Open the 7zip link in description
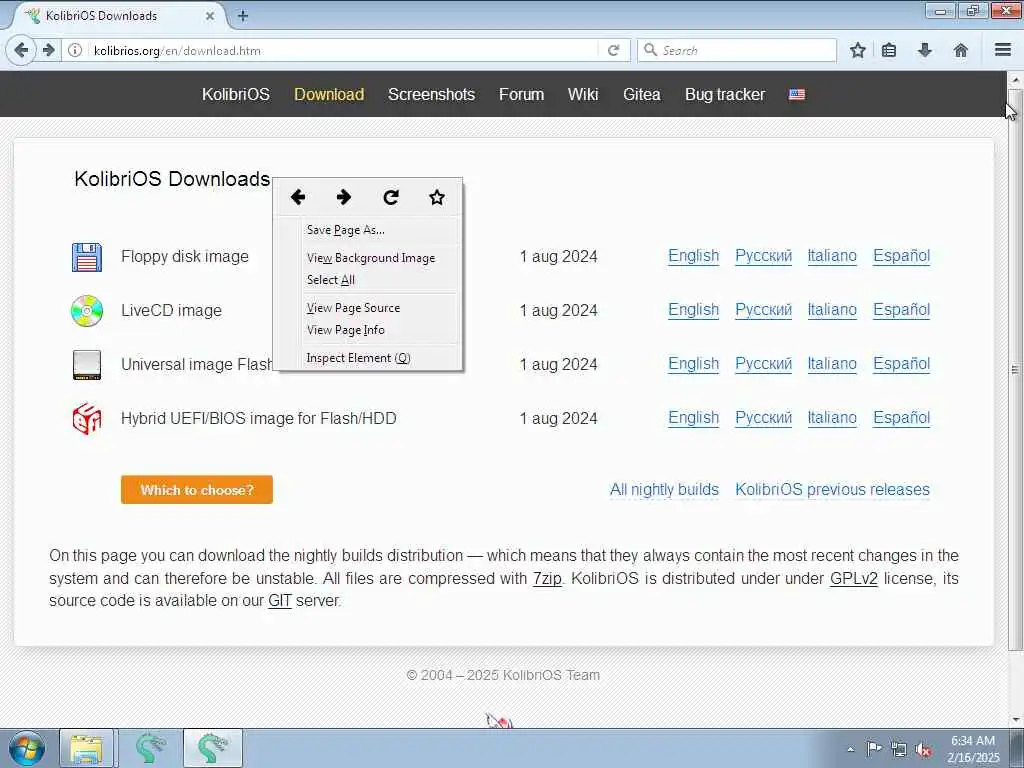Image resolution: width=1024 pixels, height=768 pixels. tap(547, 579)
